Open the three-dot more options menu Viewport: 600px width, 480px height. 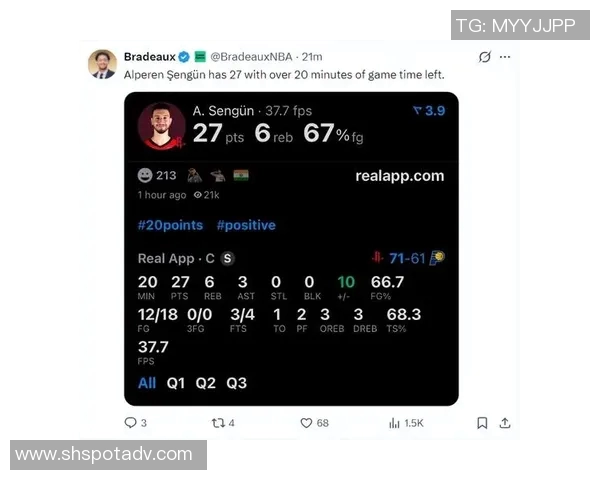click(x=505, y=57)
